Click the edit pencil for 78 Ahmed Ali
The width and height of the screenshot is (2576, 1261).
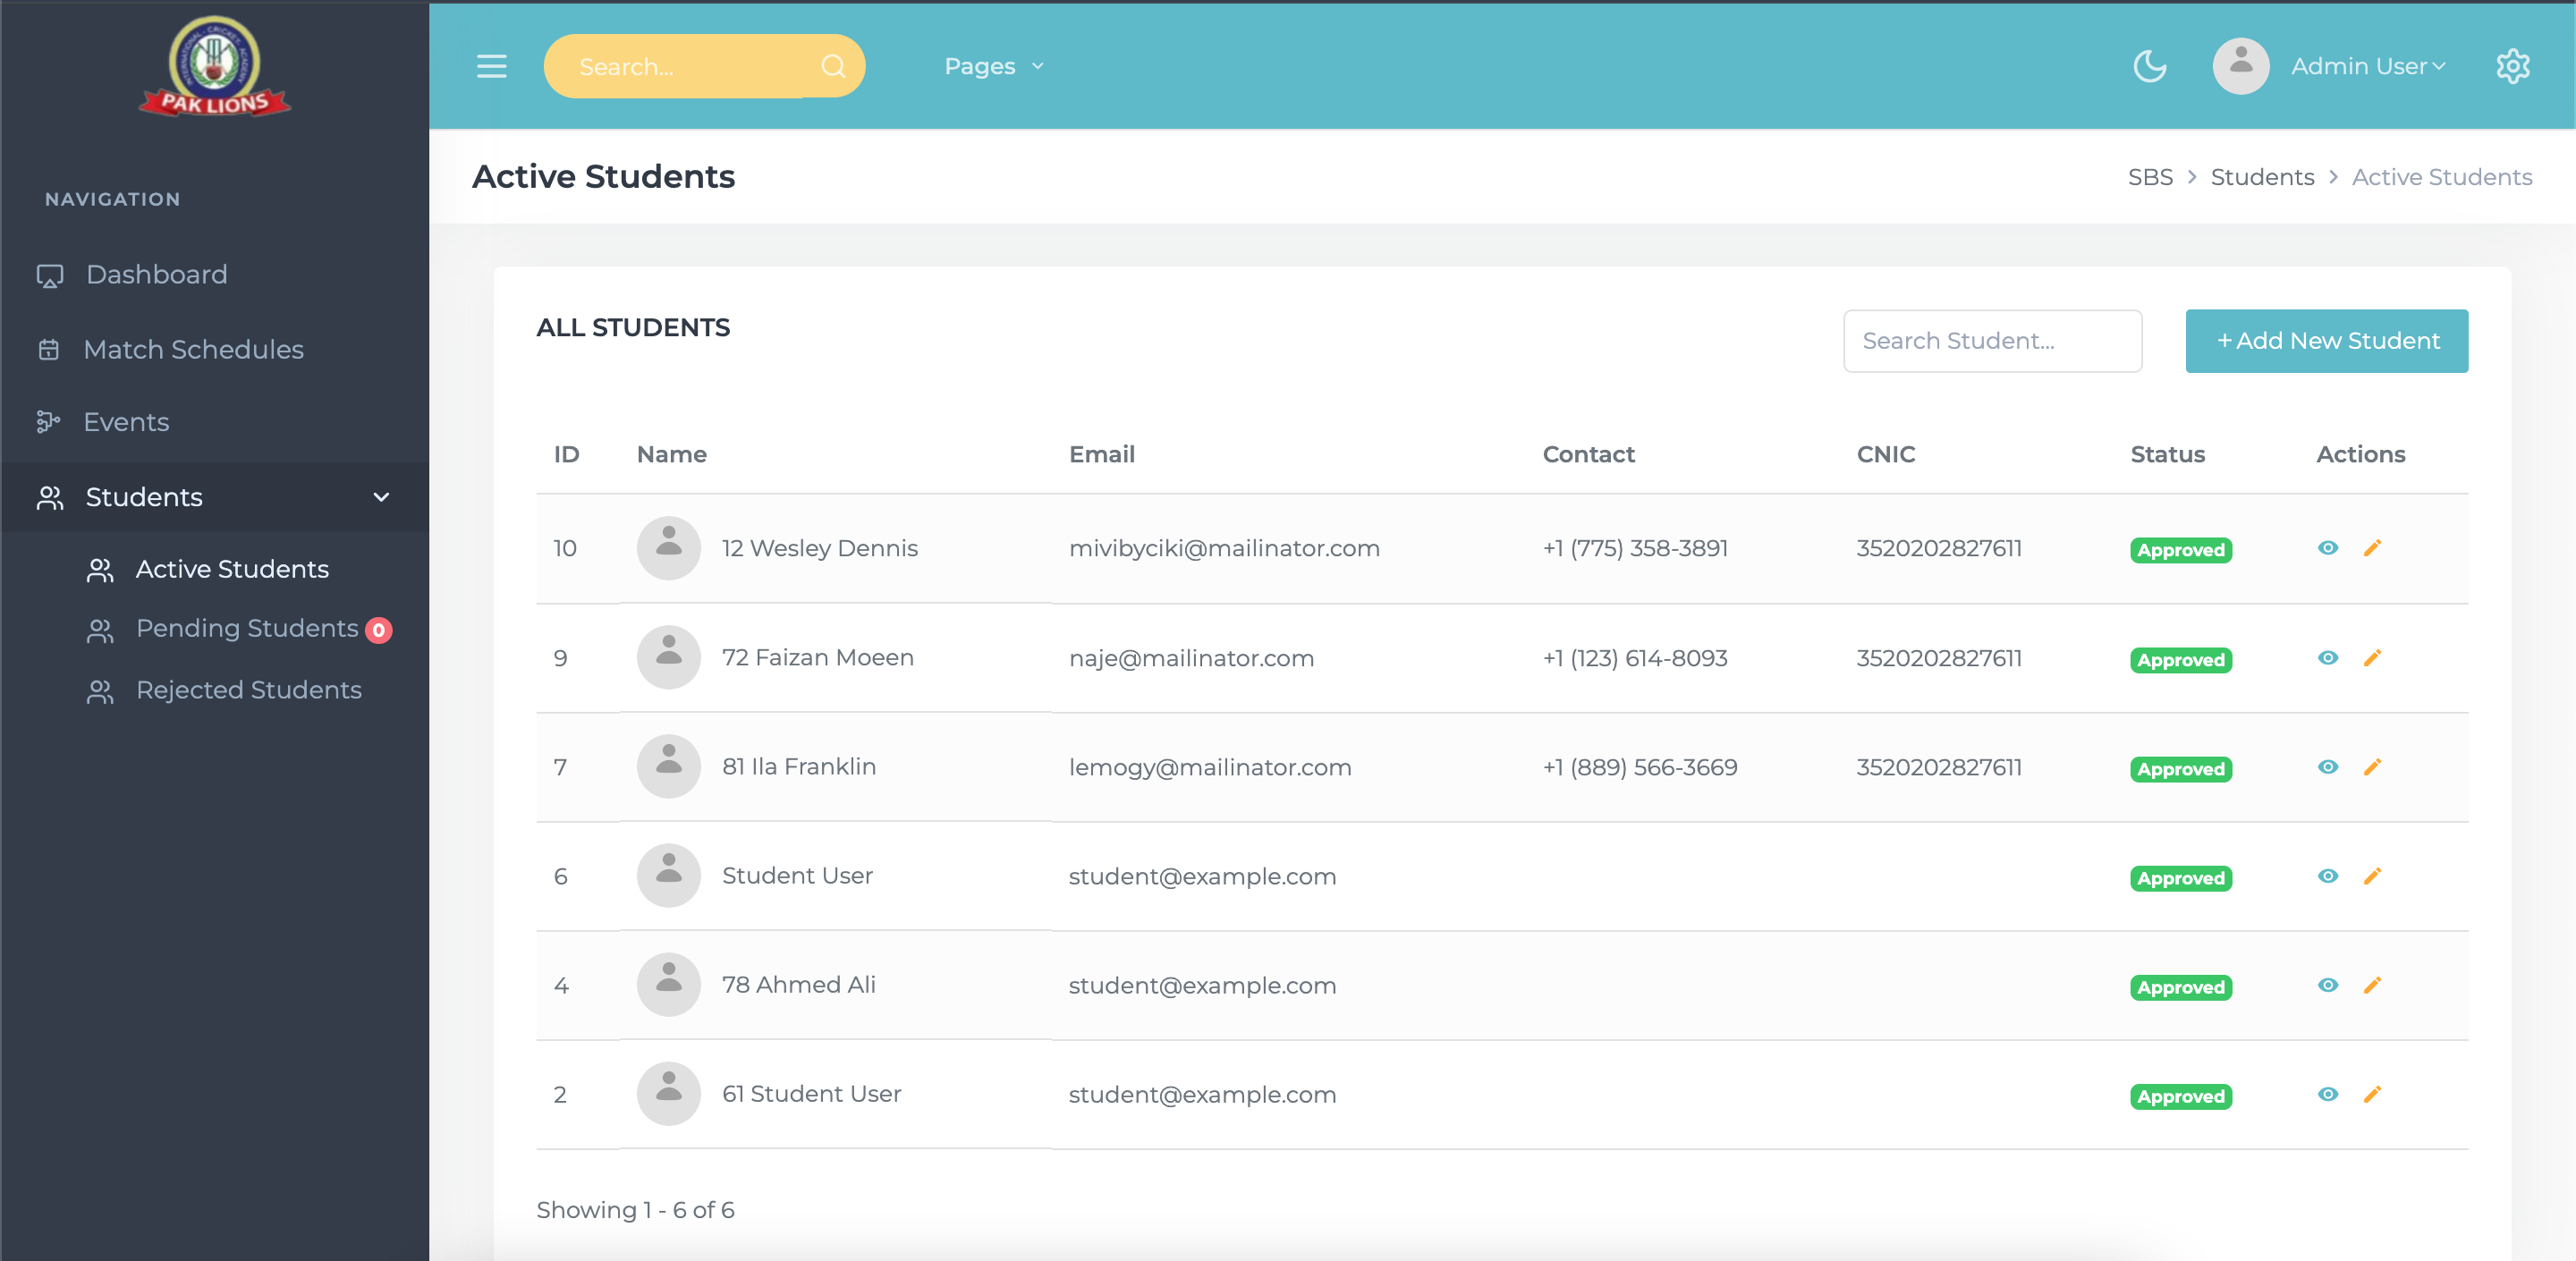click(2372, 985)
